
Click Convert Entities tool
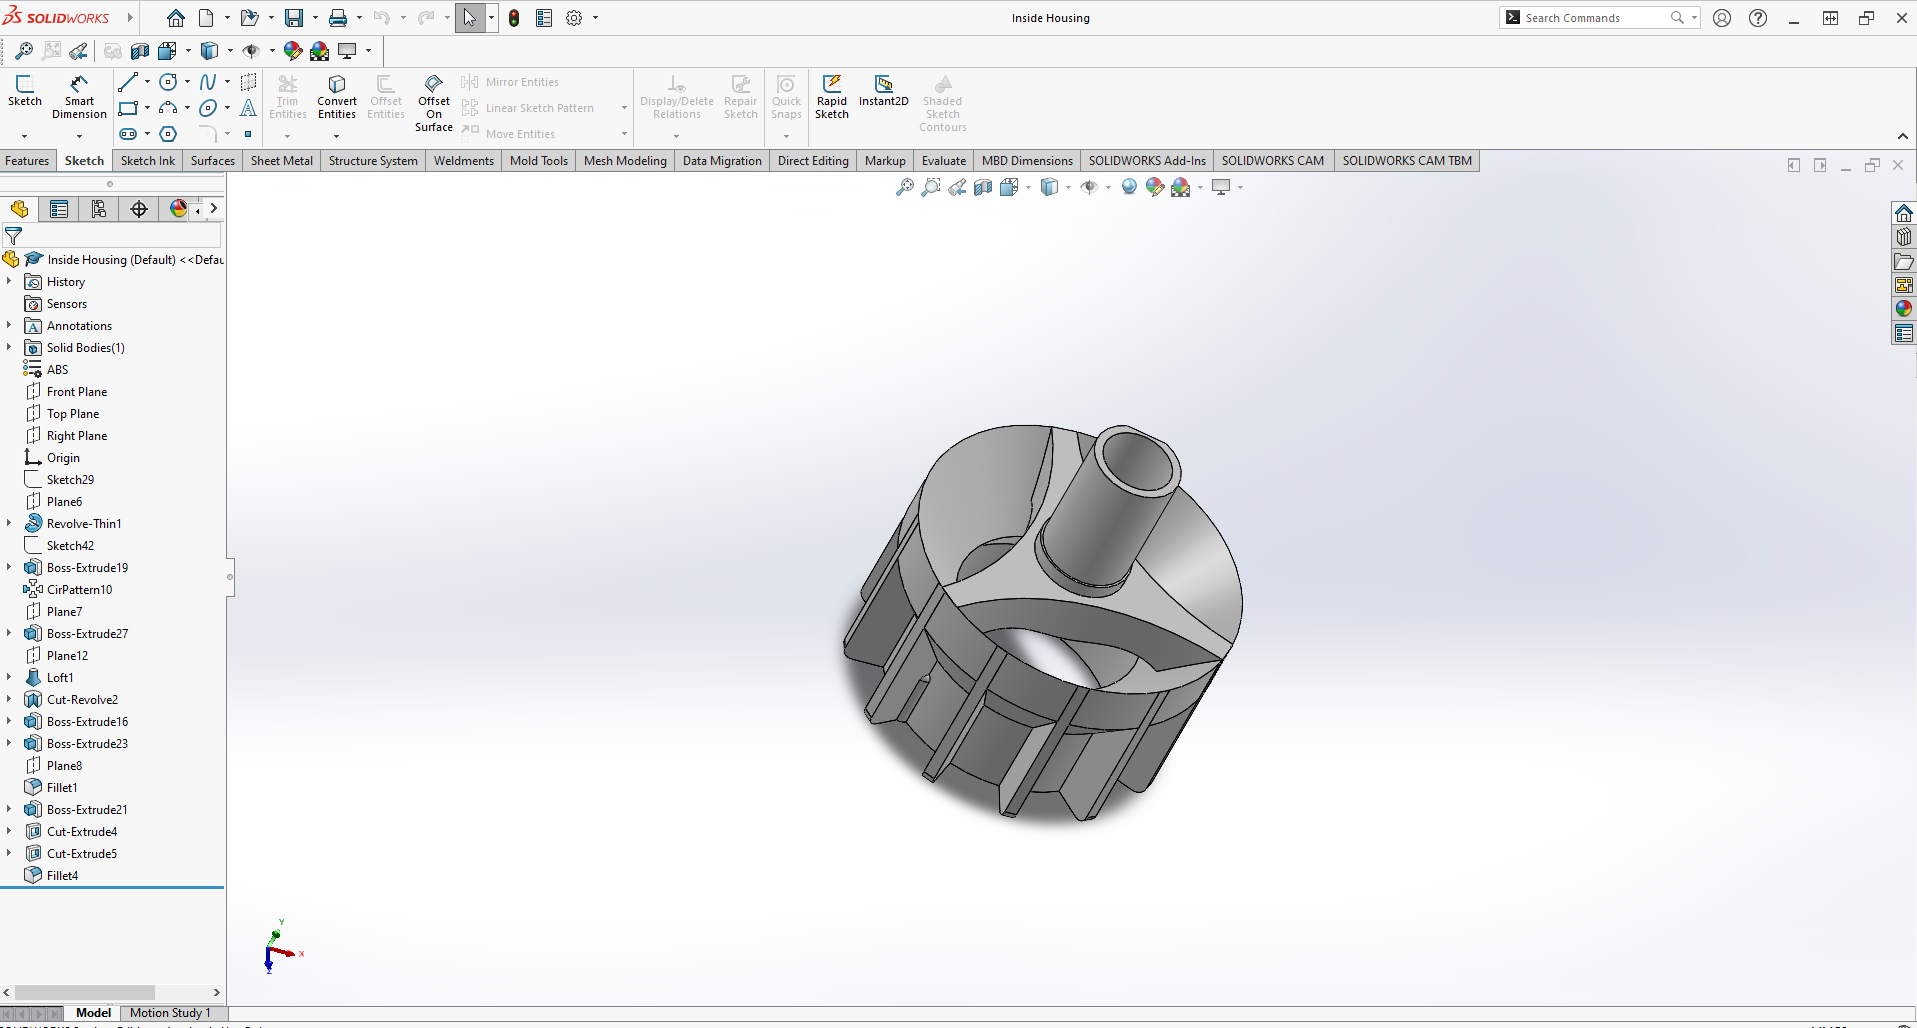tap(337, 96)
